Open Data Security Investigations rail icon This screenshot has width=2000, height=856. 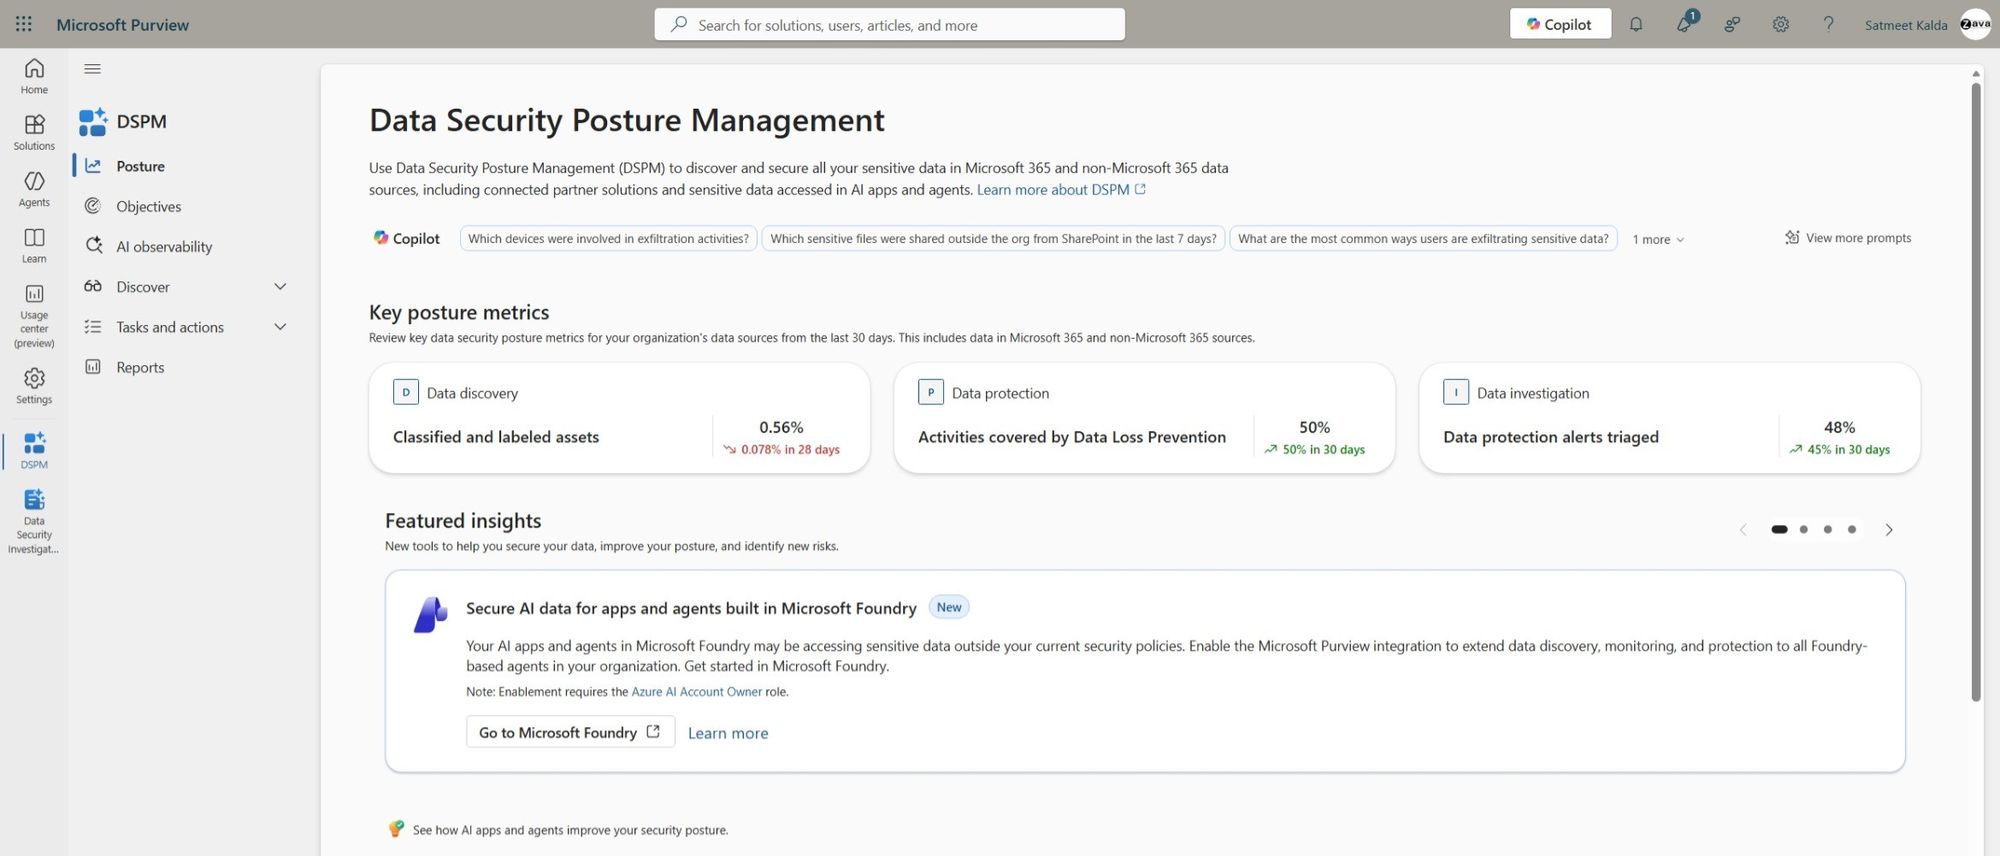pyautogui.click(x=34, y=521)
